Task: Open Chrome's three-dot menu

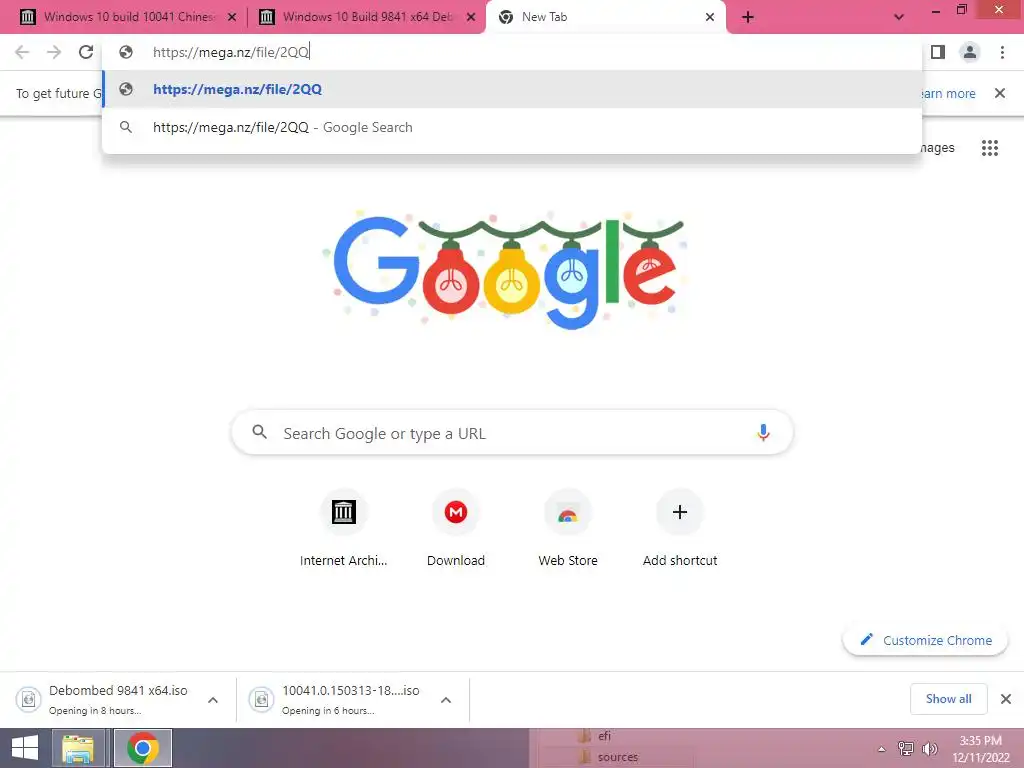Action: tap(1002, 52)
